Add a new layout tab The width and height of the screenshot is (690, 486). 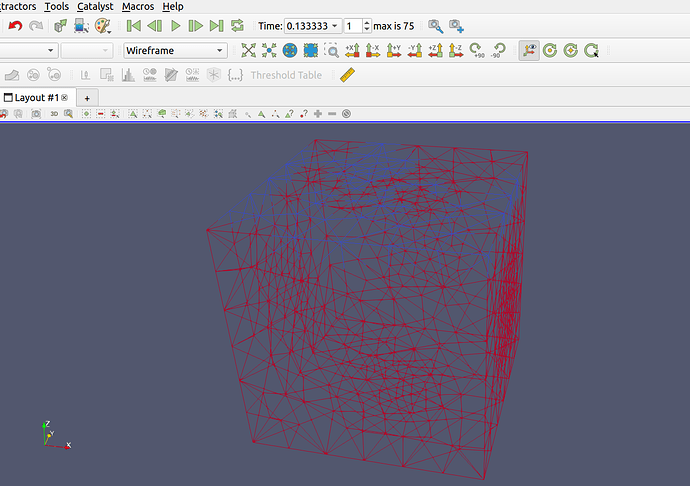pyautogui.click(x=87, y=98)
